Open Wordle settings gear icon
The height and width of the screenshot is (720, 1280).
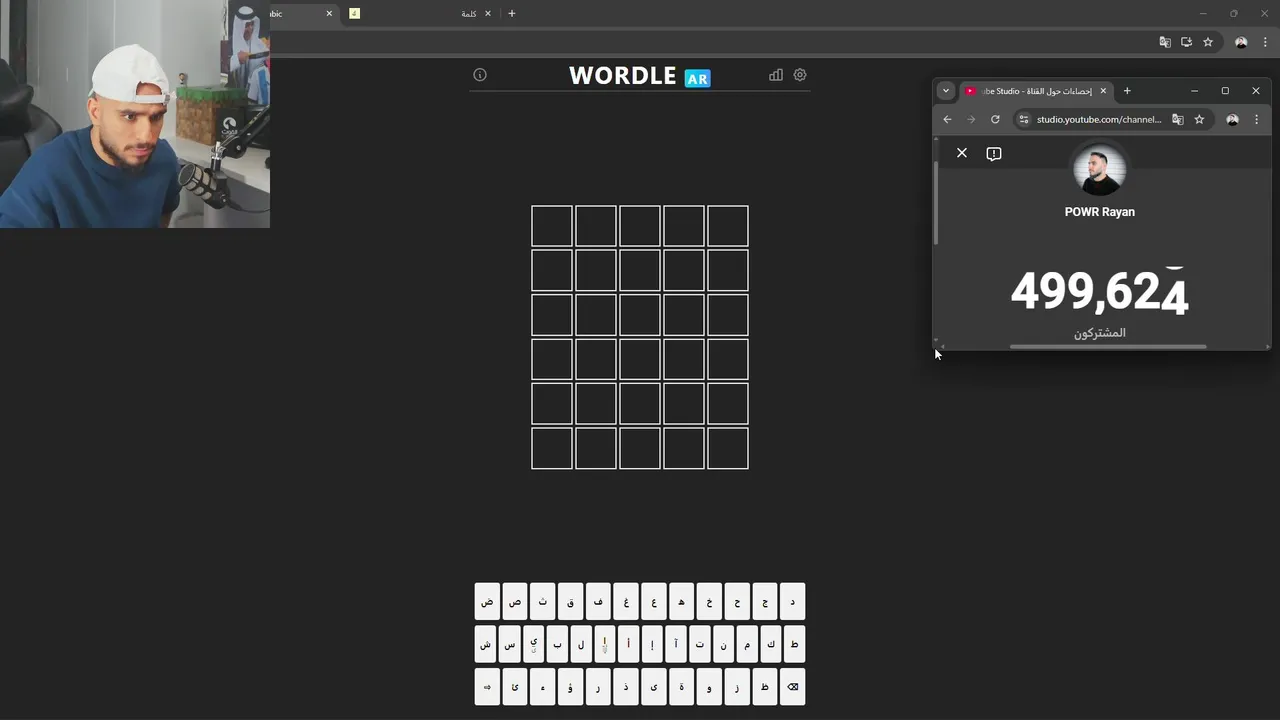coord(800,75)
